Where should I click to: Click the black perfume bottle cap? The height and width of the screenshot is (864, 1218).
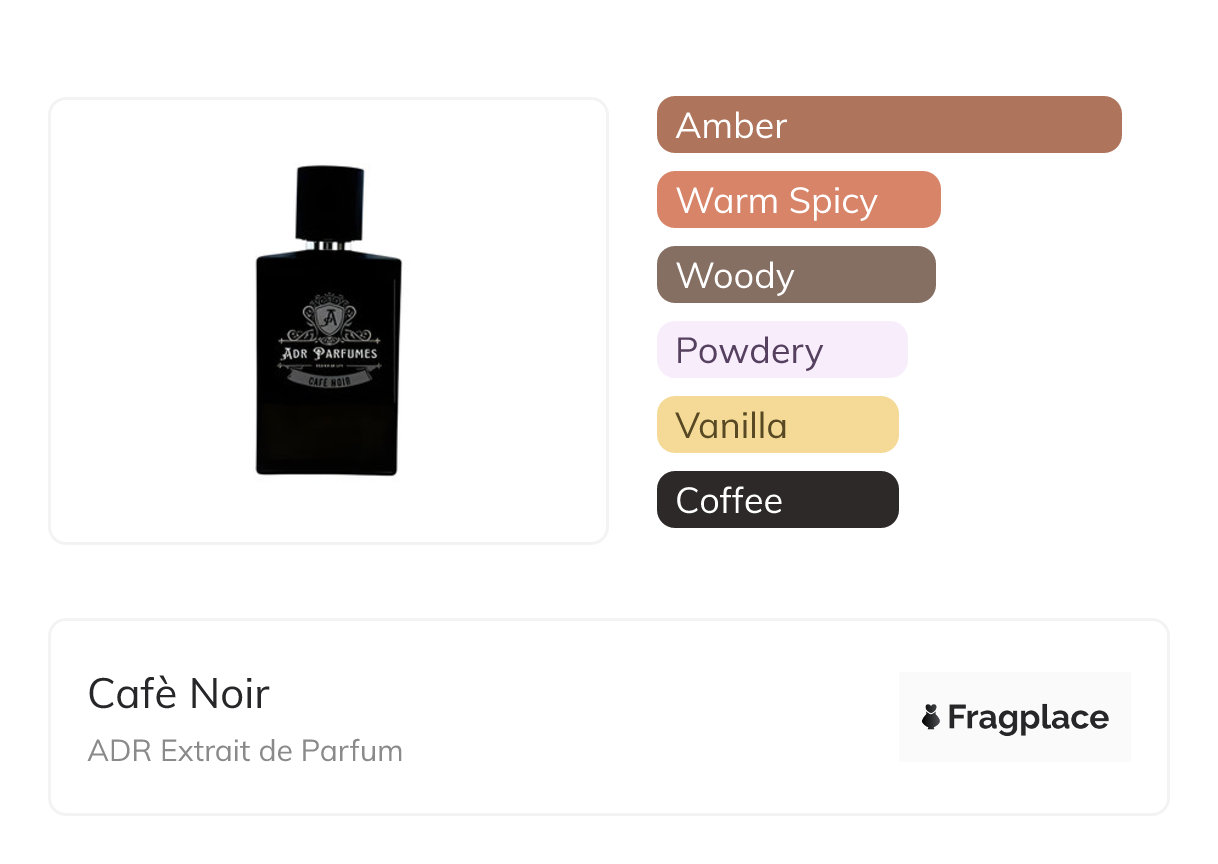[x=330, y=203]
